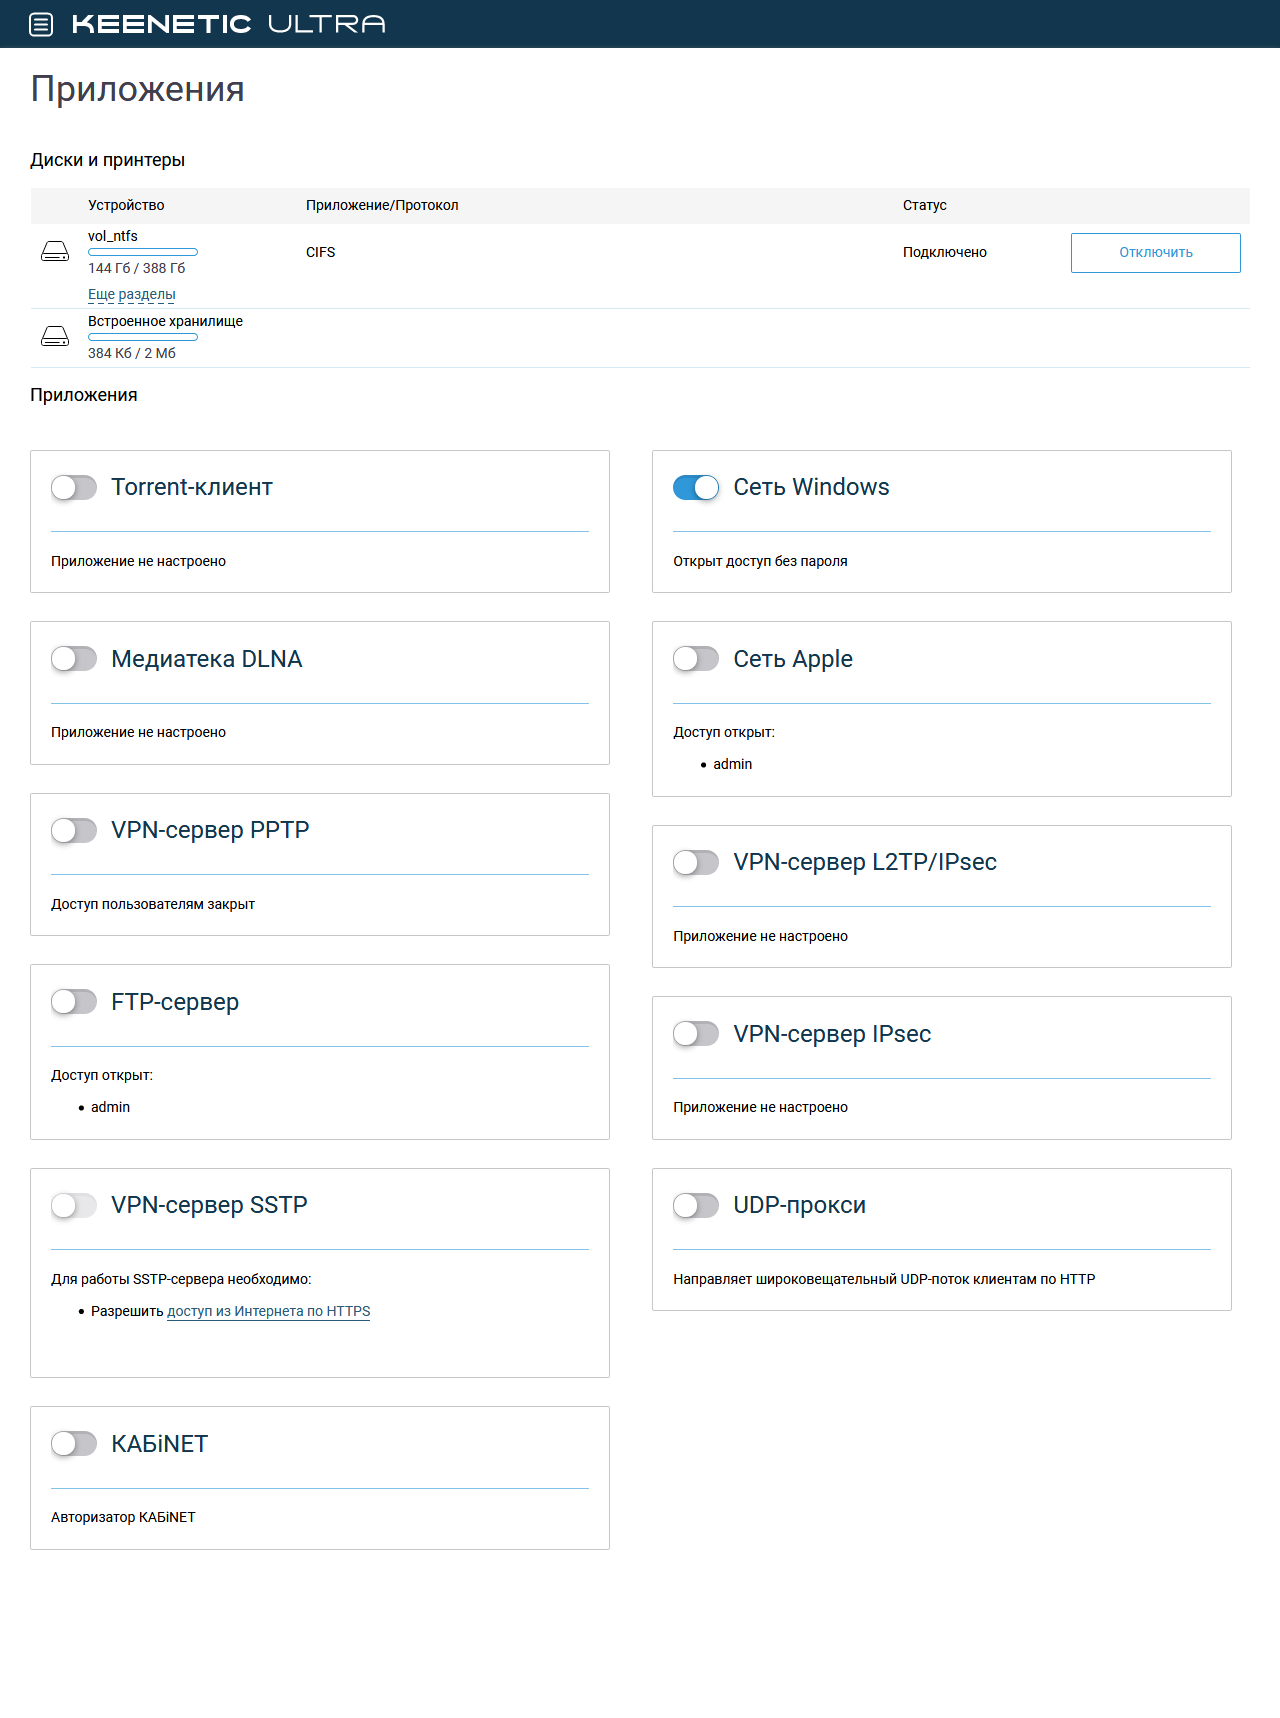This screenshot has height=1718, width=1280.
Task: Toggle the FTP-сервер switch
Action: coord(74,1002)
